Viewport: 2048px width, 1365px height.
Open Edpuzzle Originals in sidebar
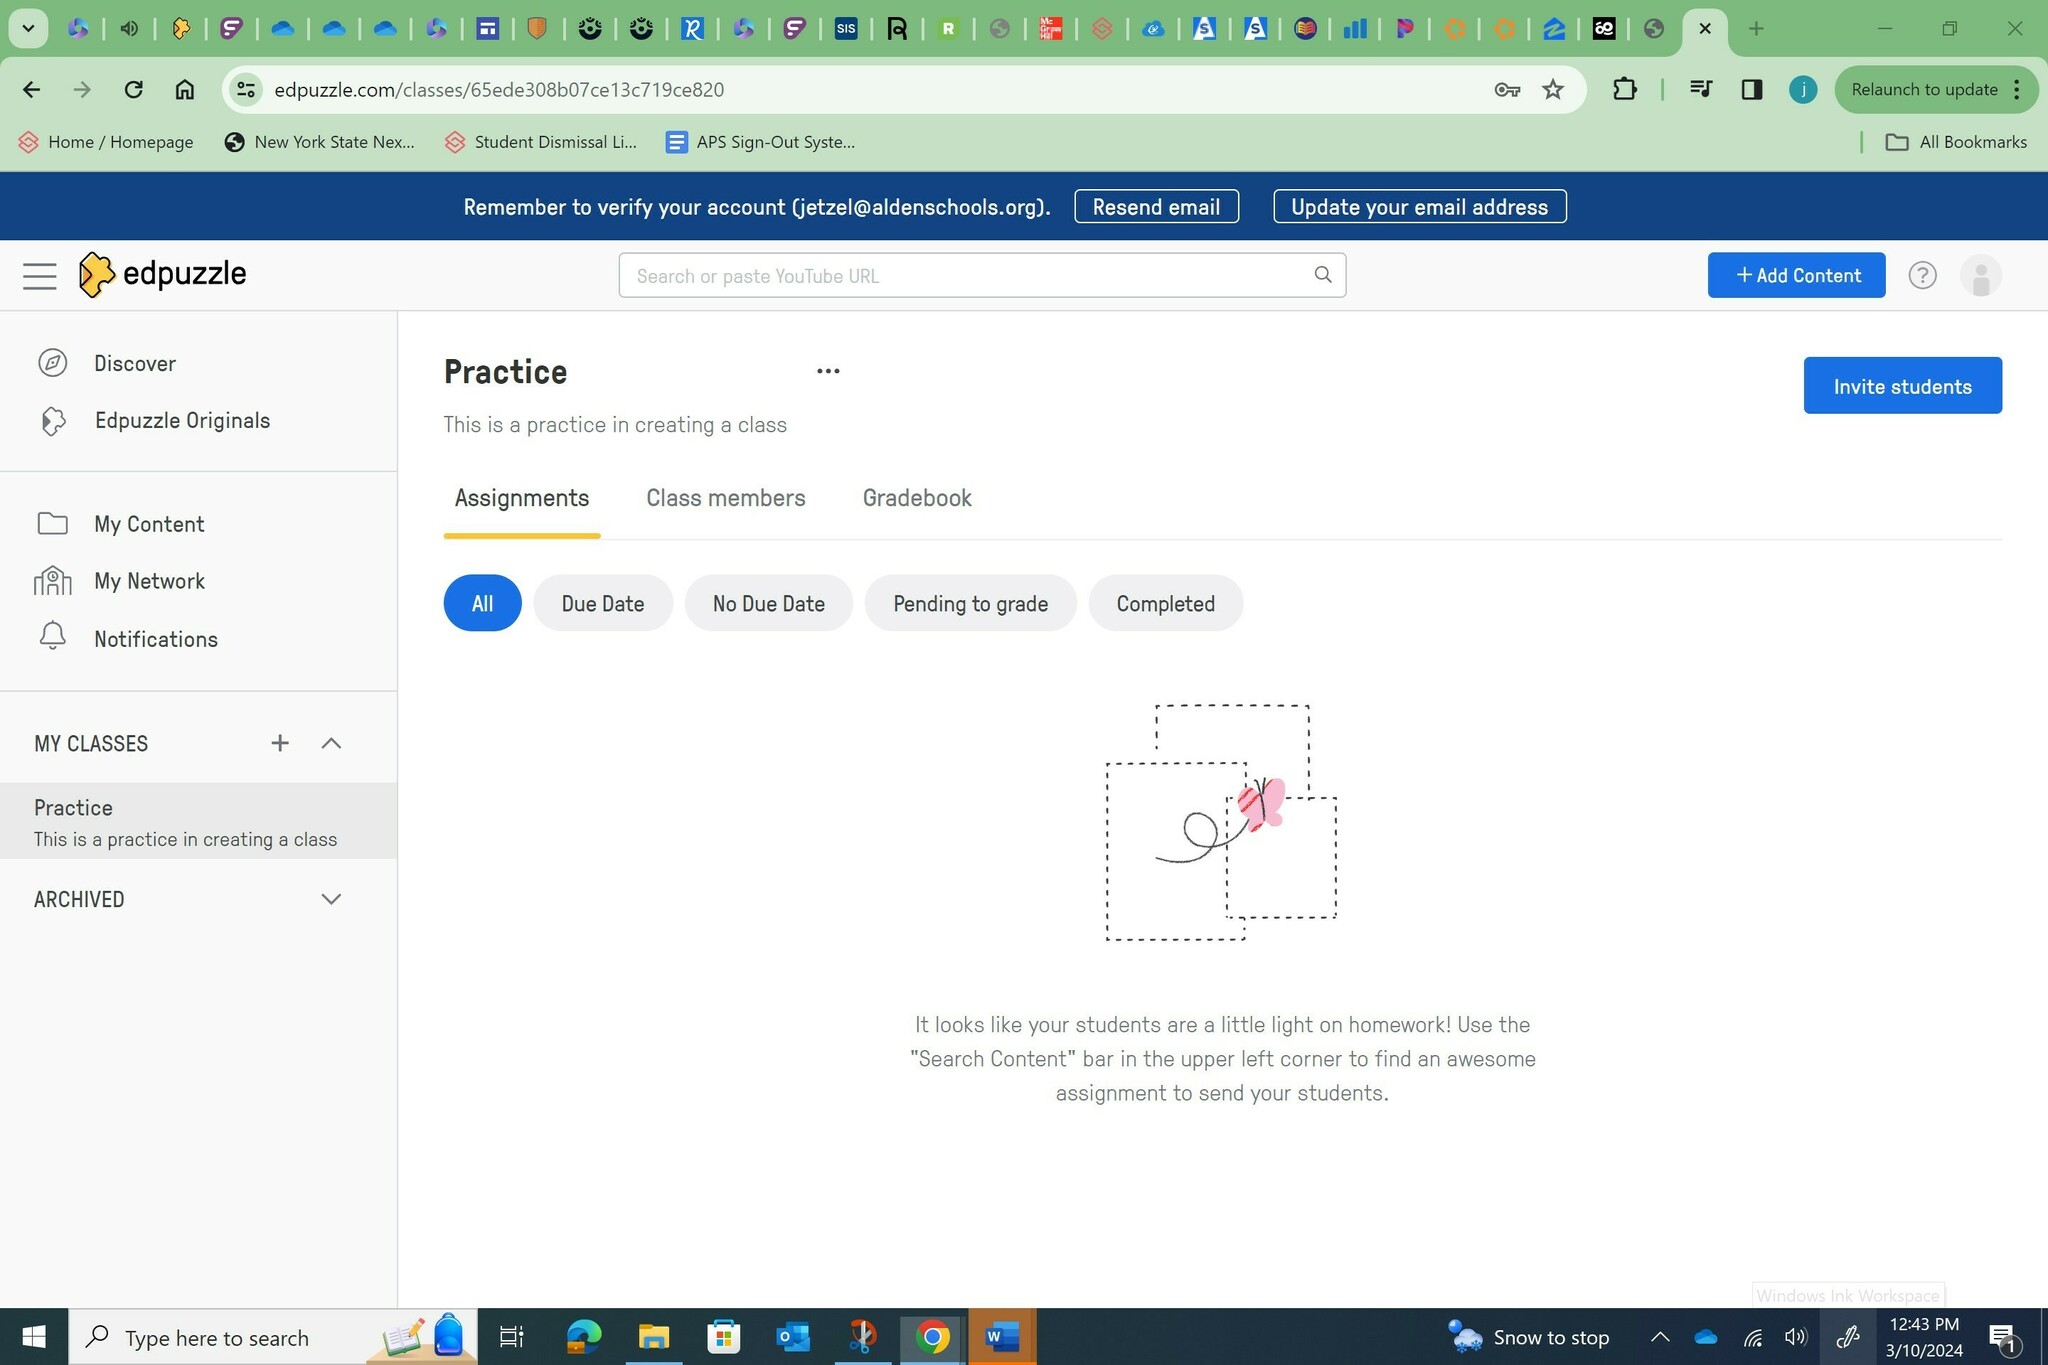[182, 420]
